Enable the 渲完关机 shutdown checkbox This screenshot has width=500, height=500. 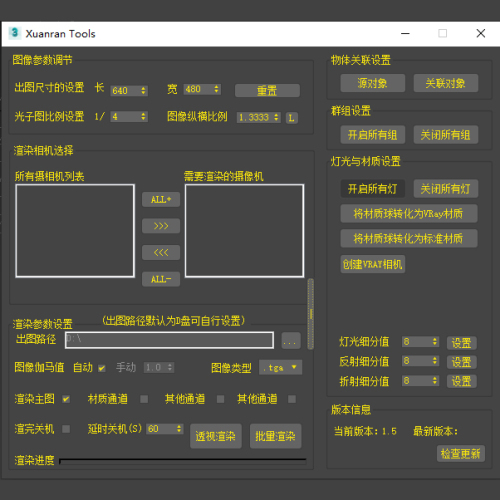click(x=66, y=429)
